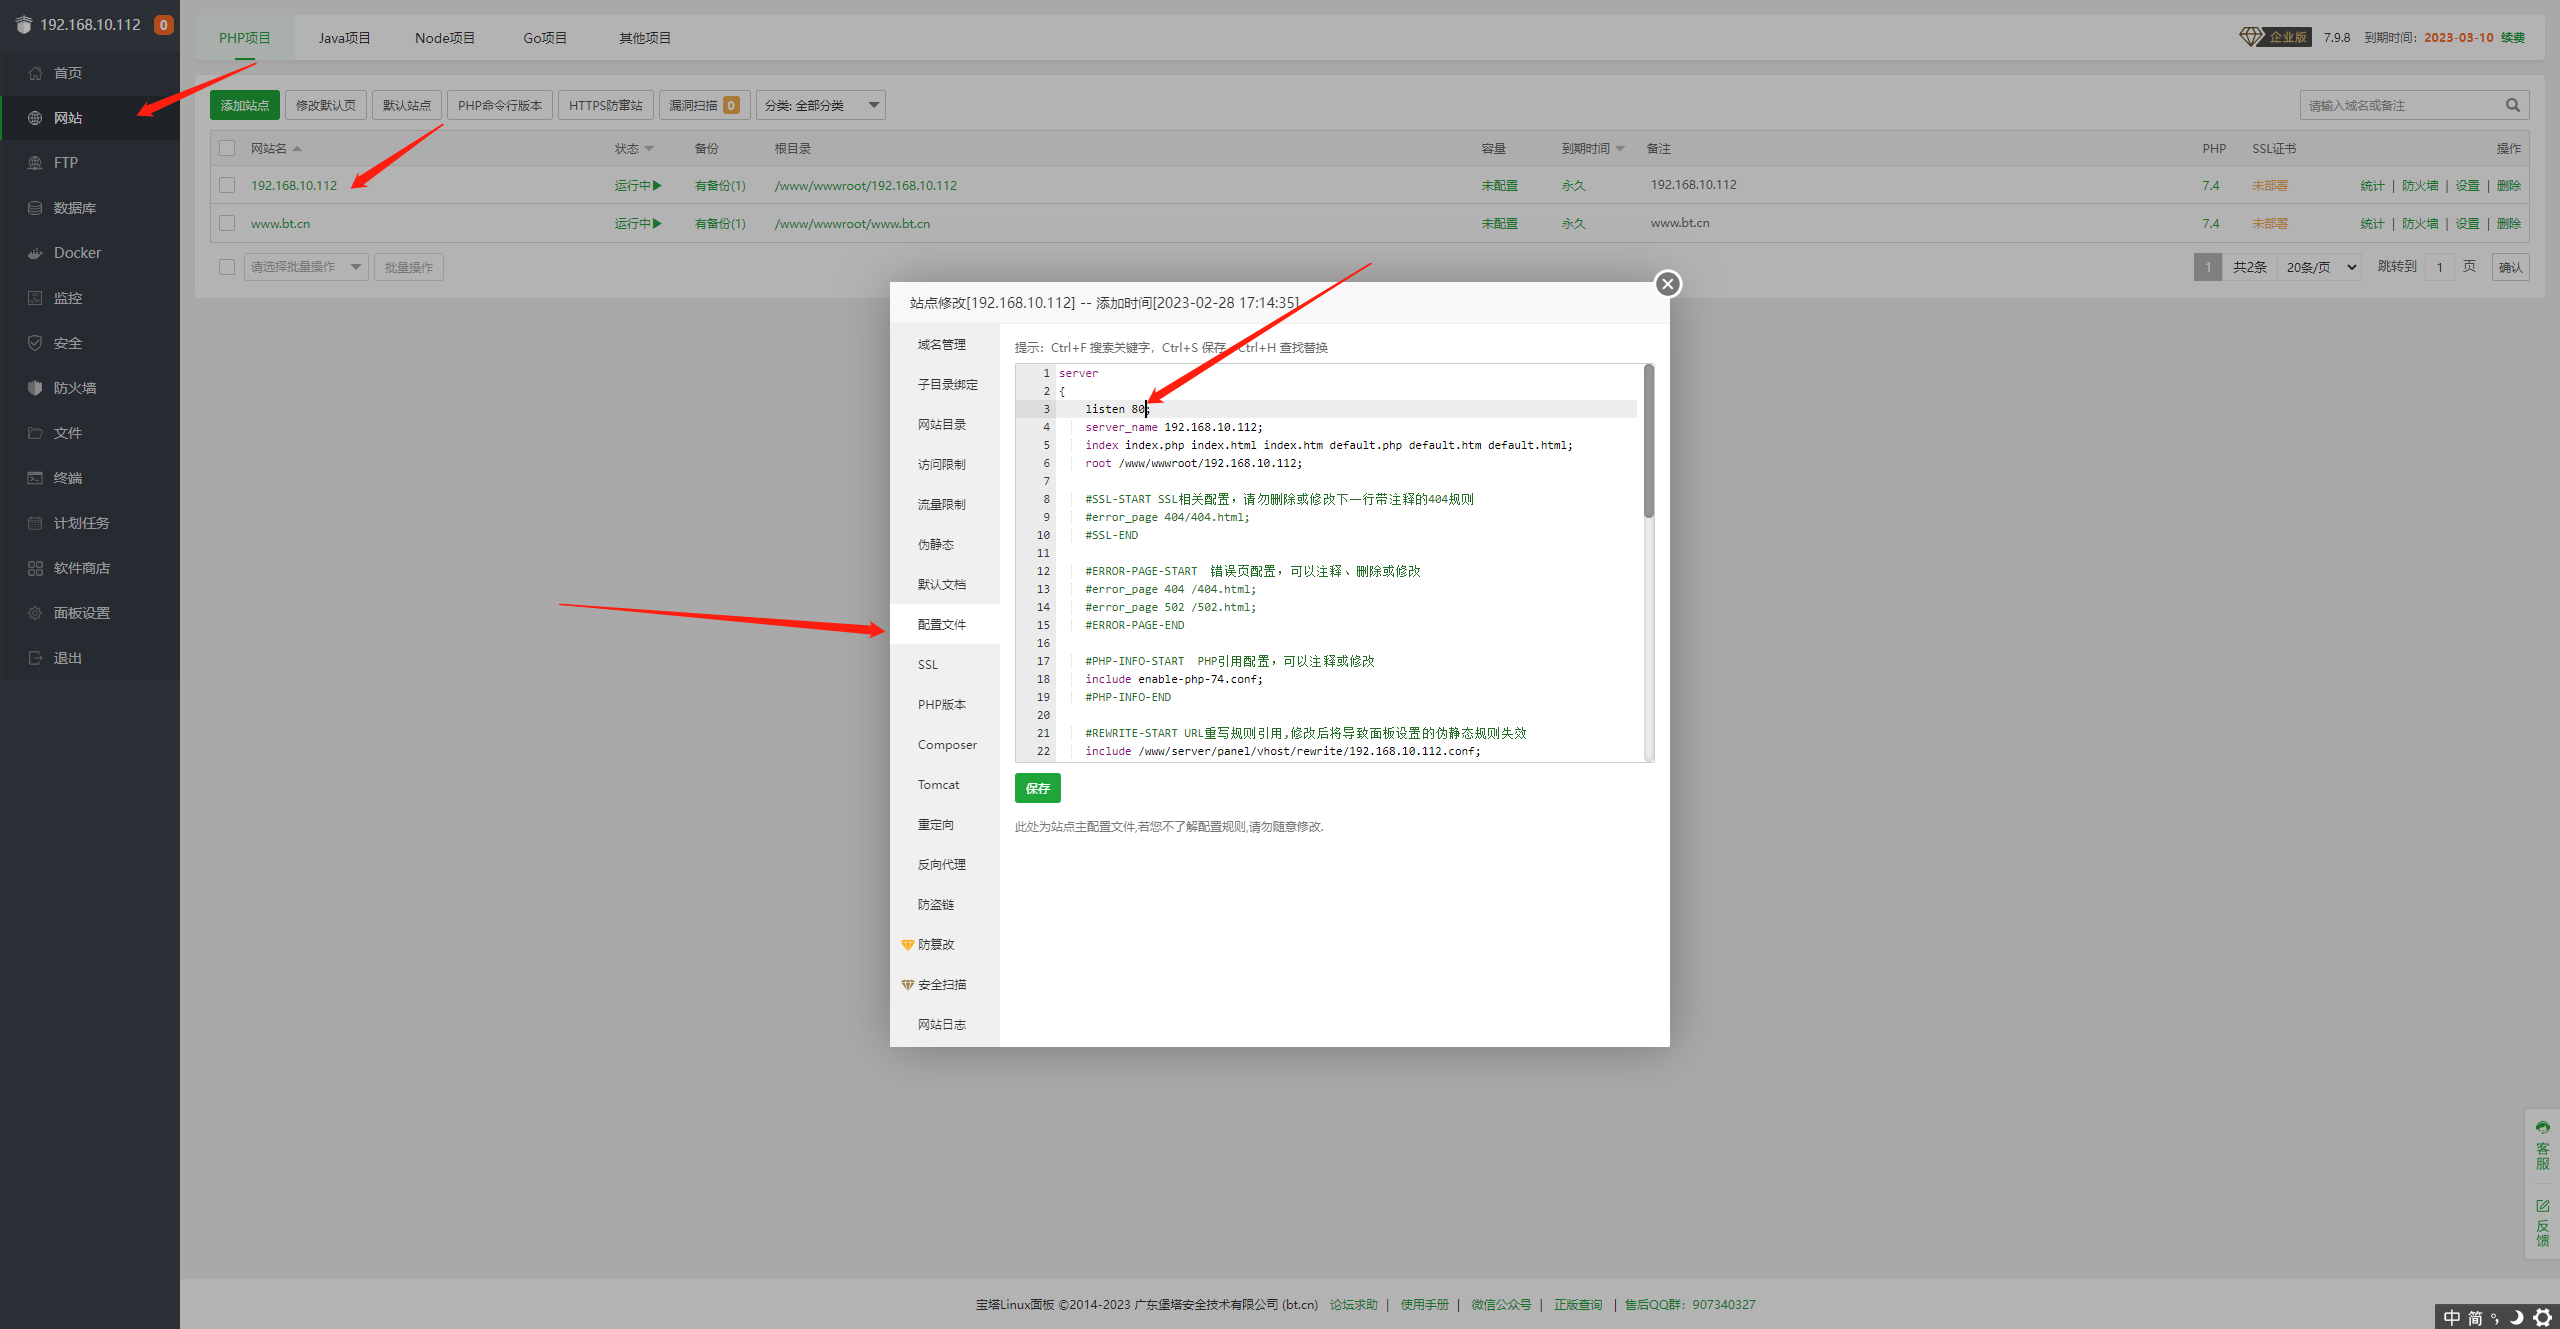Open the 状态 column filter arrow
Image resolution: width=2560 pixels, height=1329 pixels.
click(x=649, y=149)
